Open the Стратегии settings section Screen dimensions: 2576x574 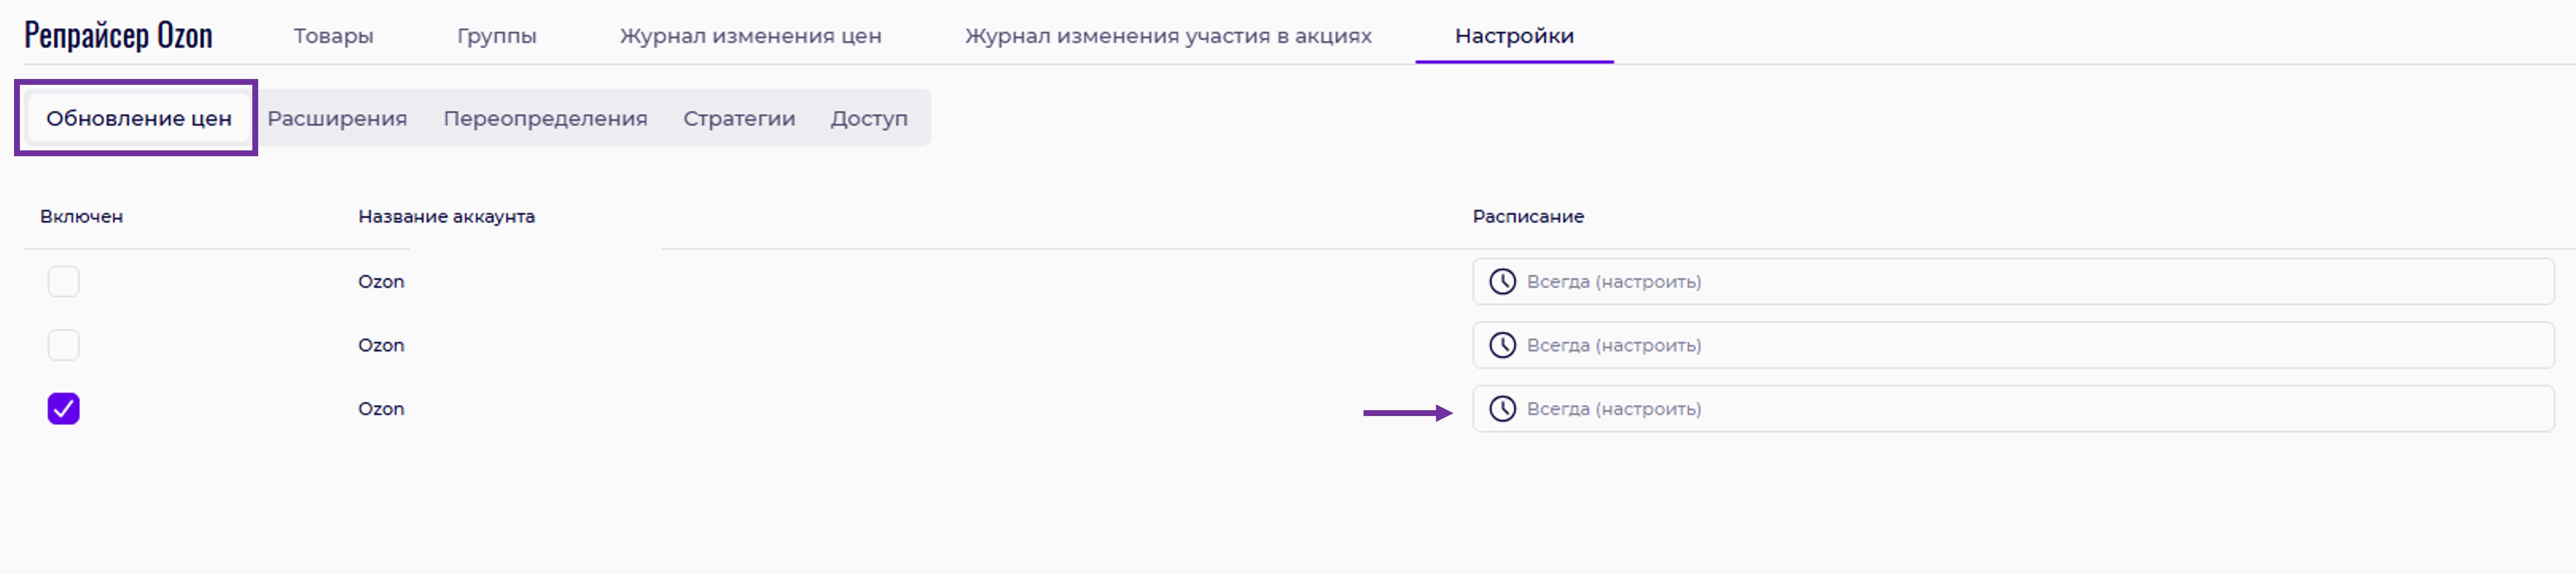coord(739,119)
